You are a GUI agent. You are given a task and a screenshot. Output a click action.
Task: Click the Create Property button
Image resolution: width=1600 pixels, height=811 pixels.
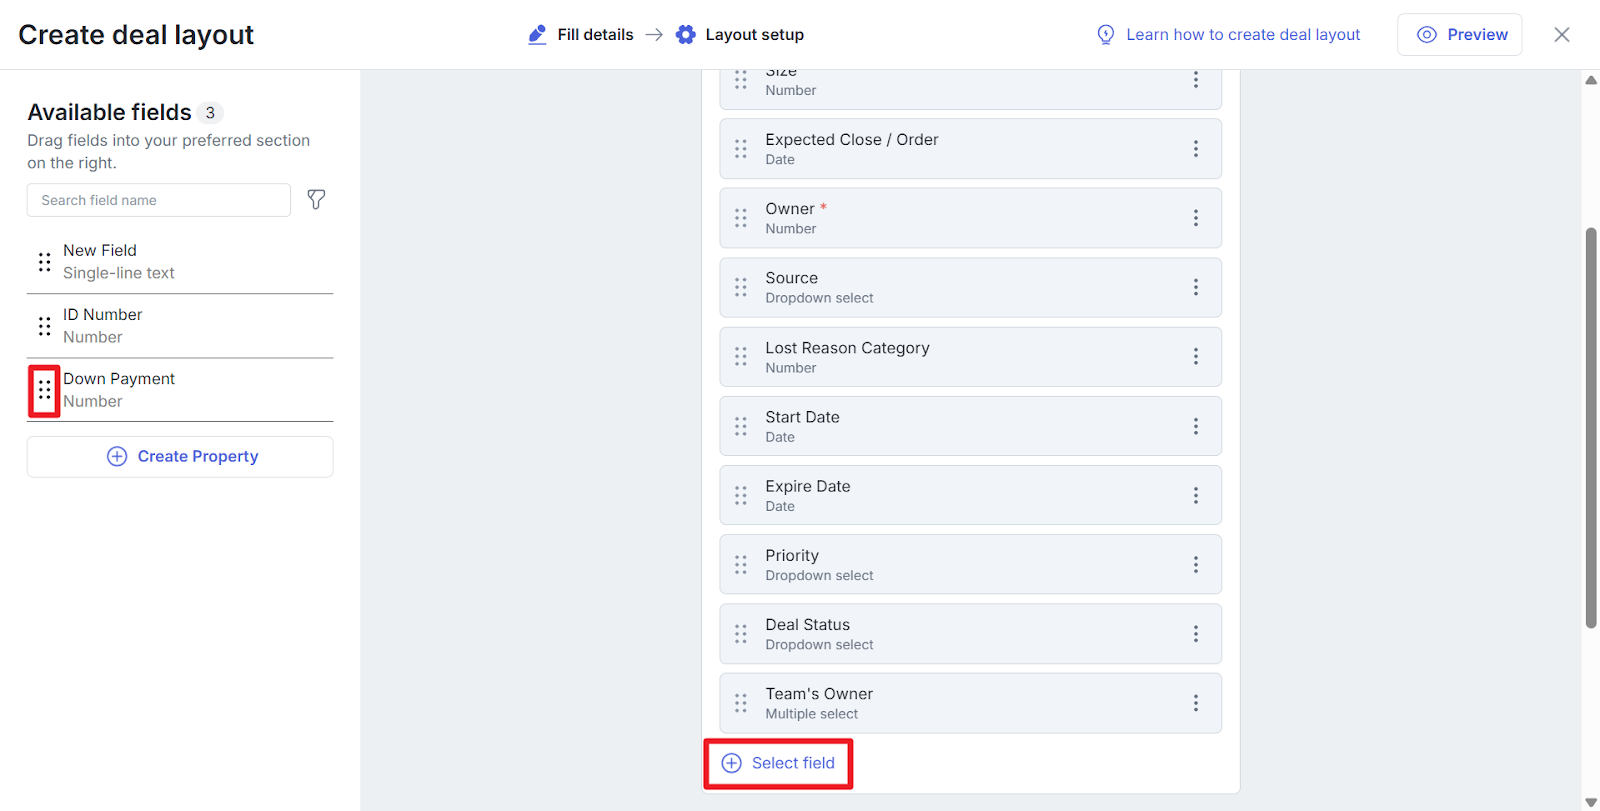click(180, 457)
